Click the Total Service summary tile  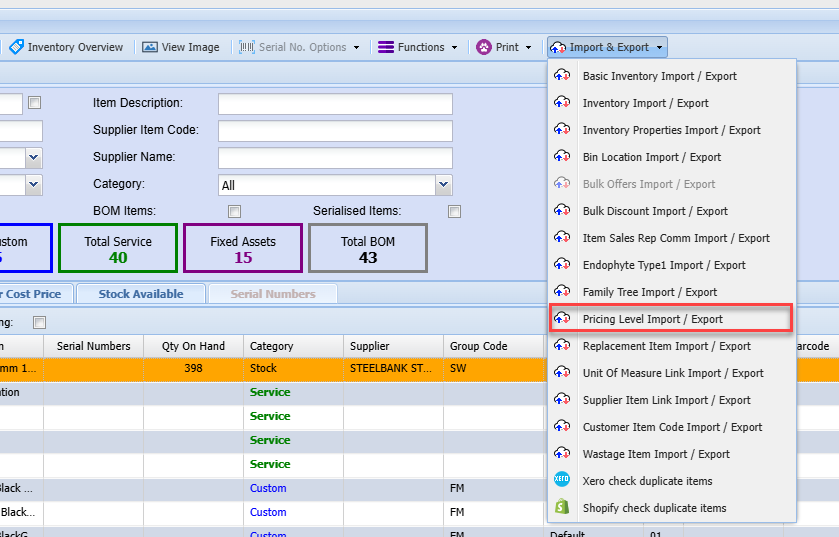[x=118, y=248]
